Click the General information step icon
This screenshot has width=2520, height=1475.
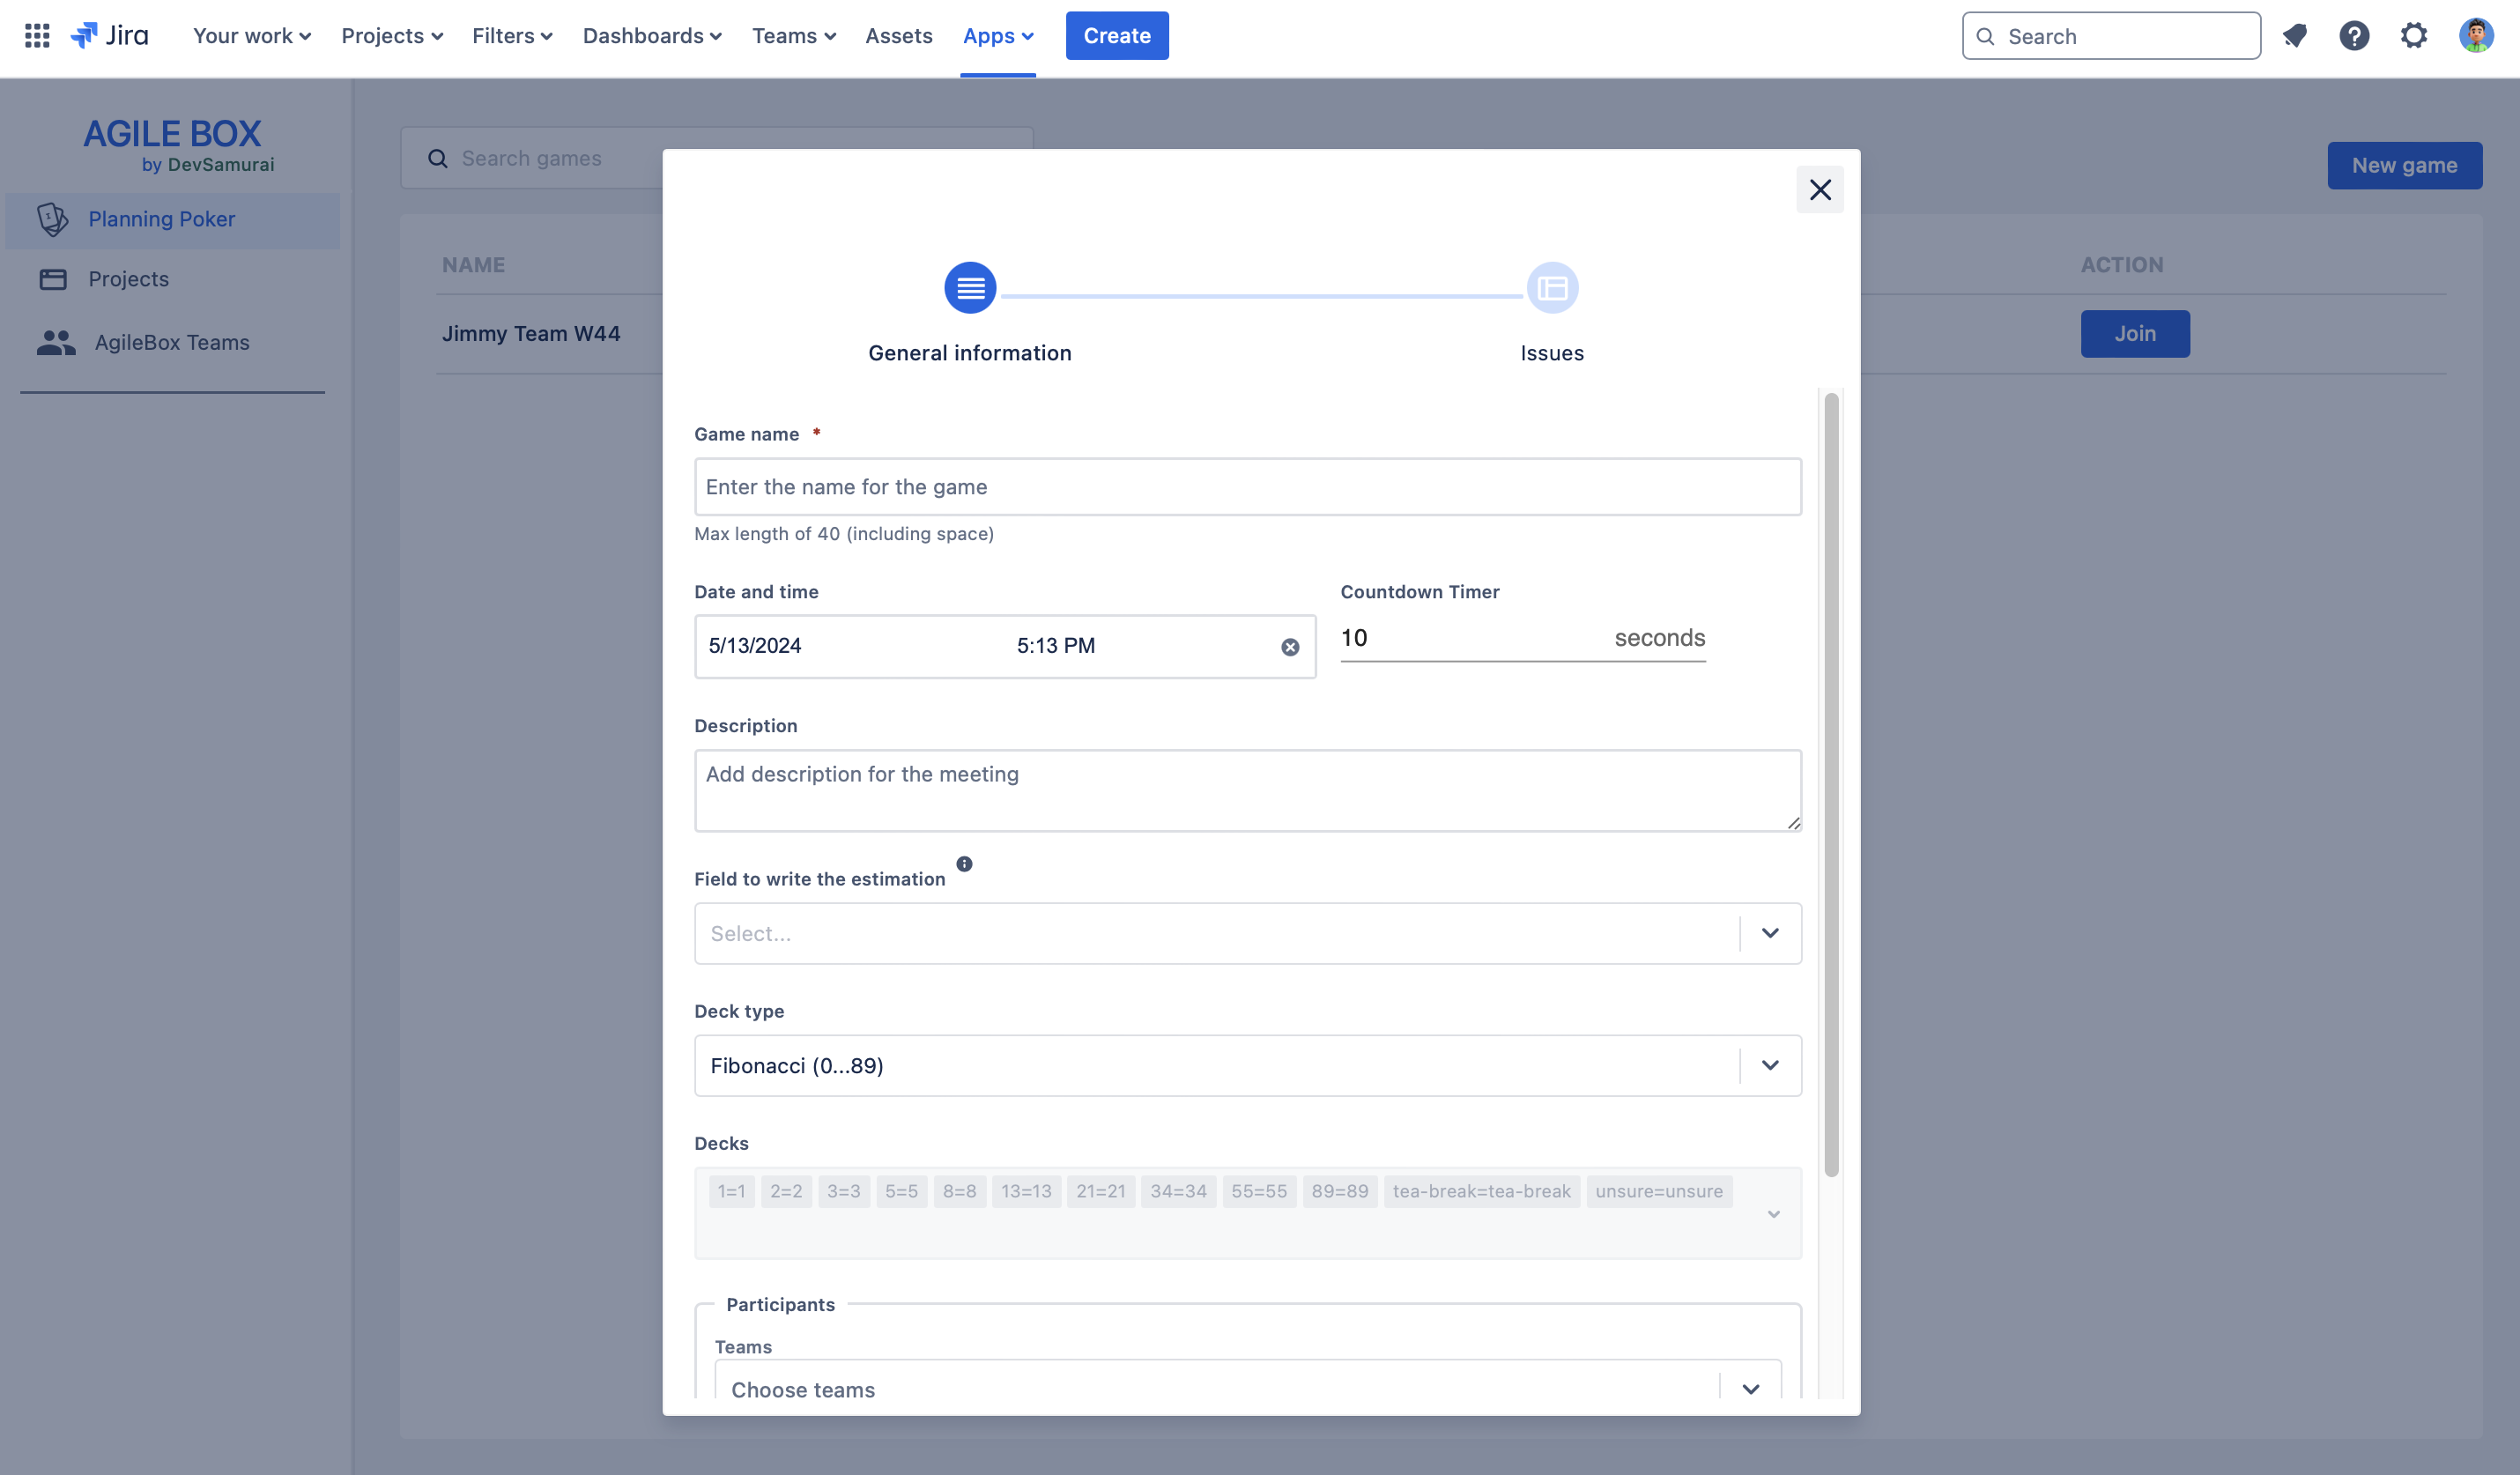(970, 288)
